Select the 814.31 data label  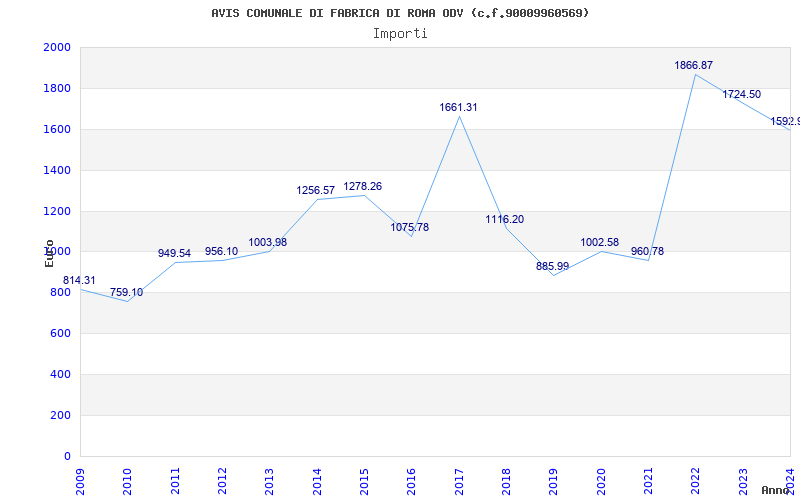pyautogui.click(x=79, y=281)
